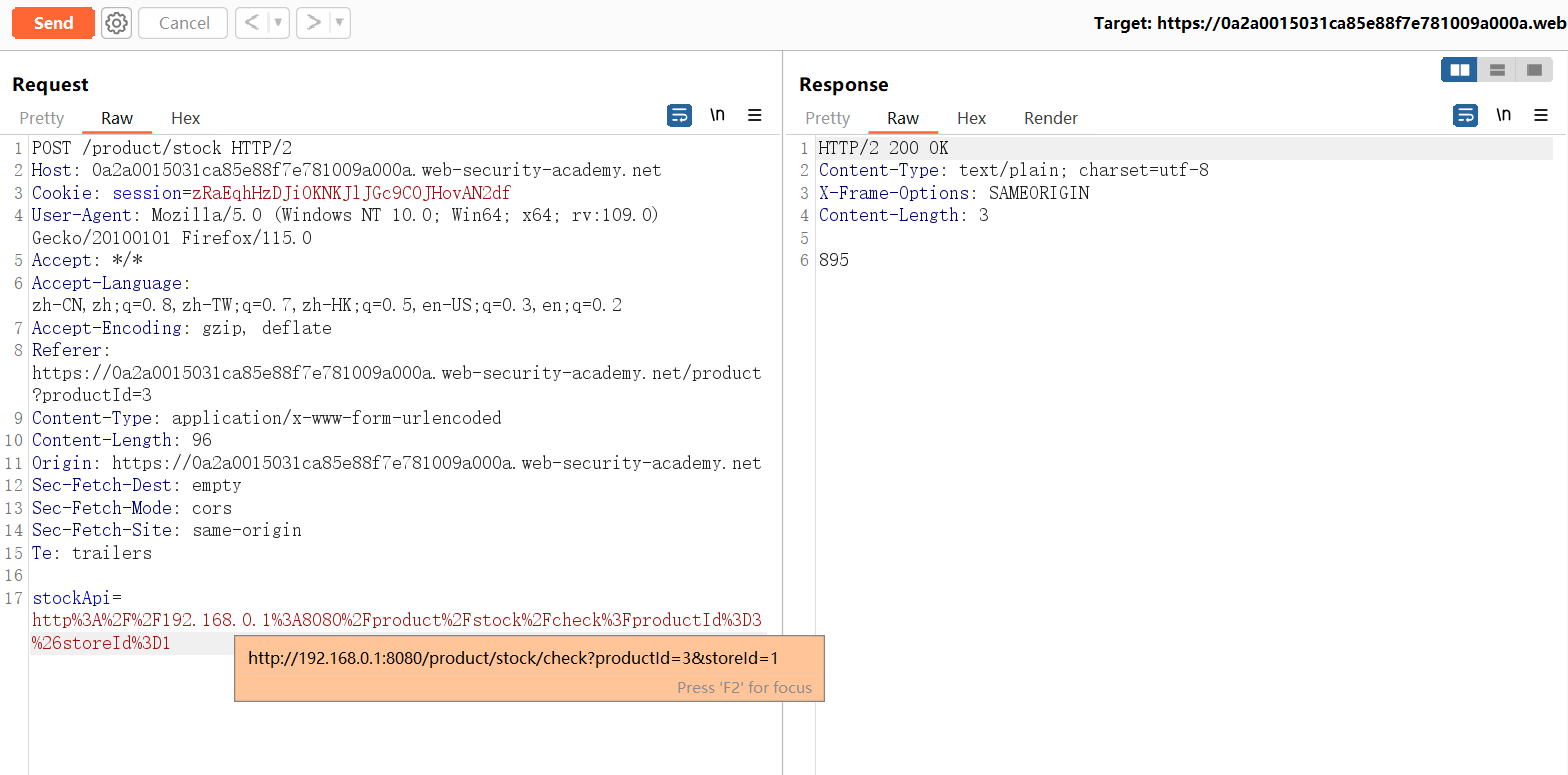Open Request panel hamburger options menu
The width and height of the screenshot is (1568, 775).
coord(755,116)
